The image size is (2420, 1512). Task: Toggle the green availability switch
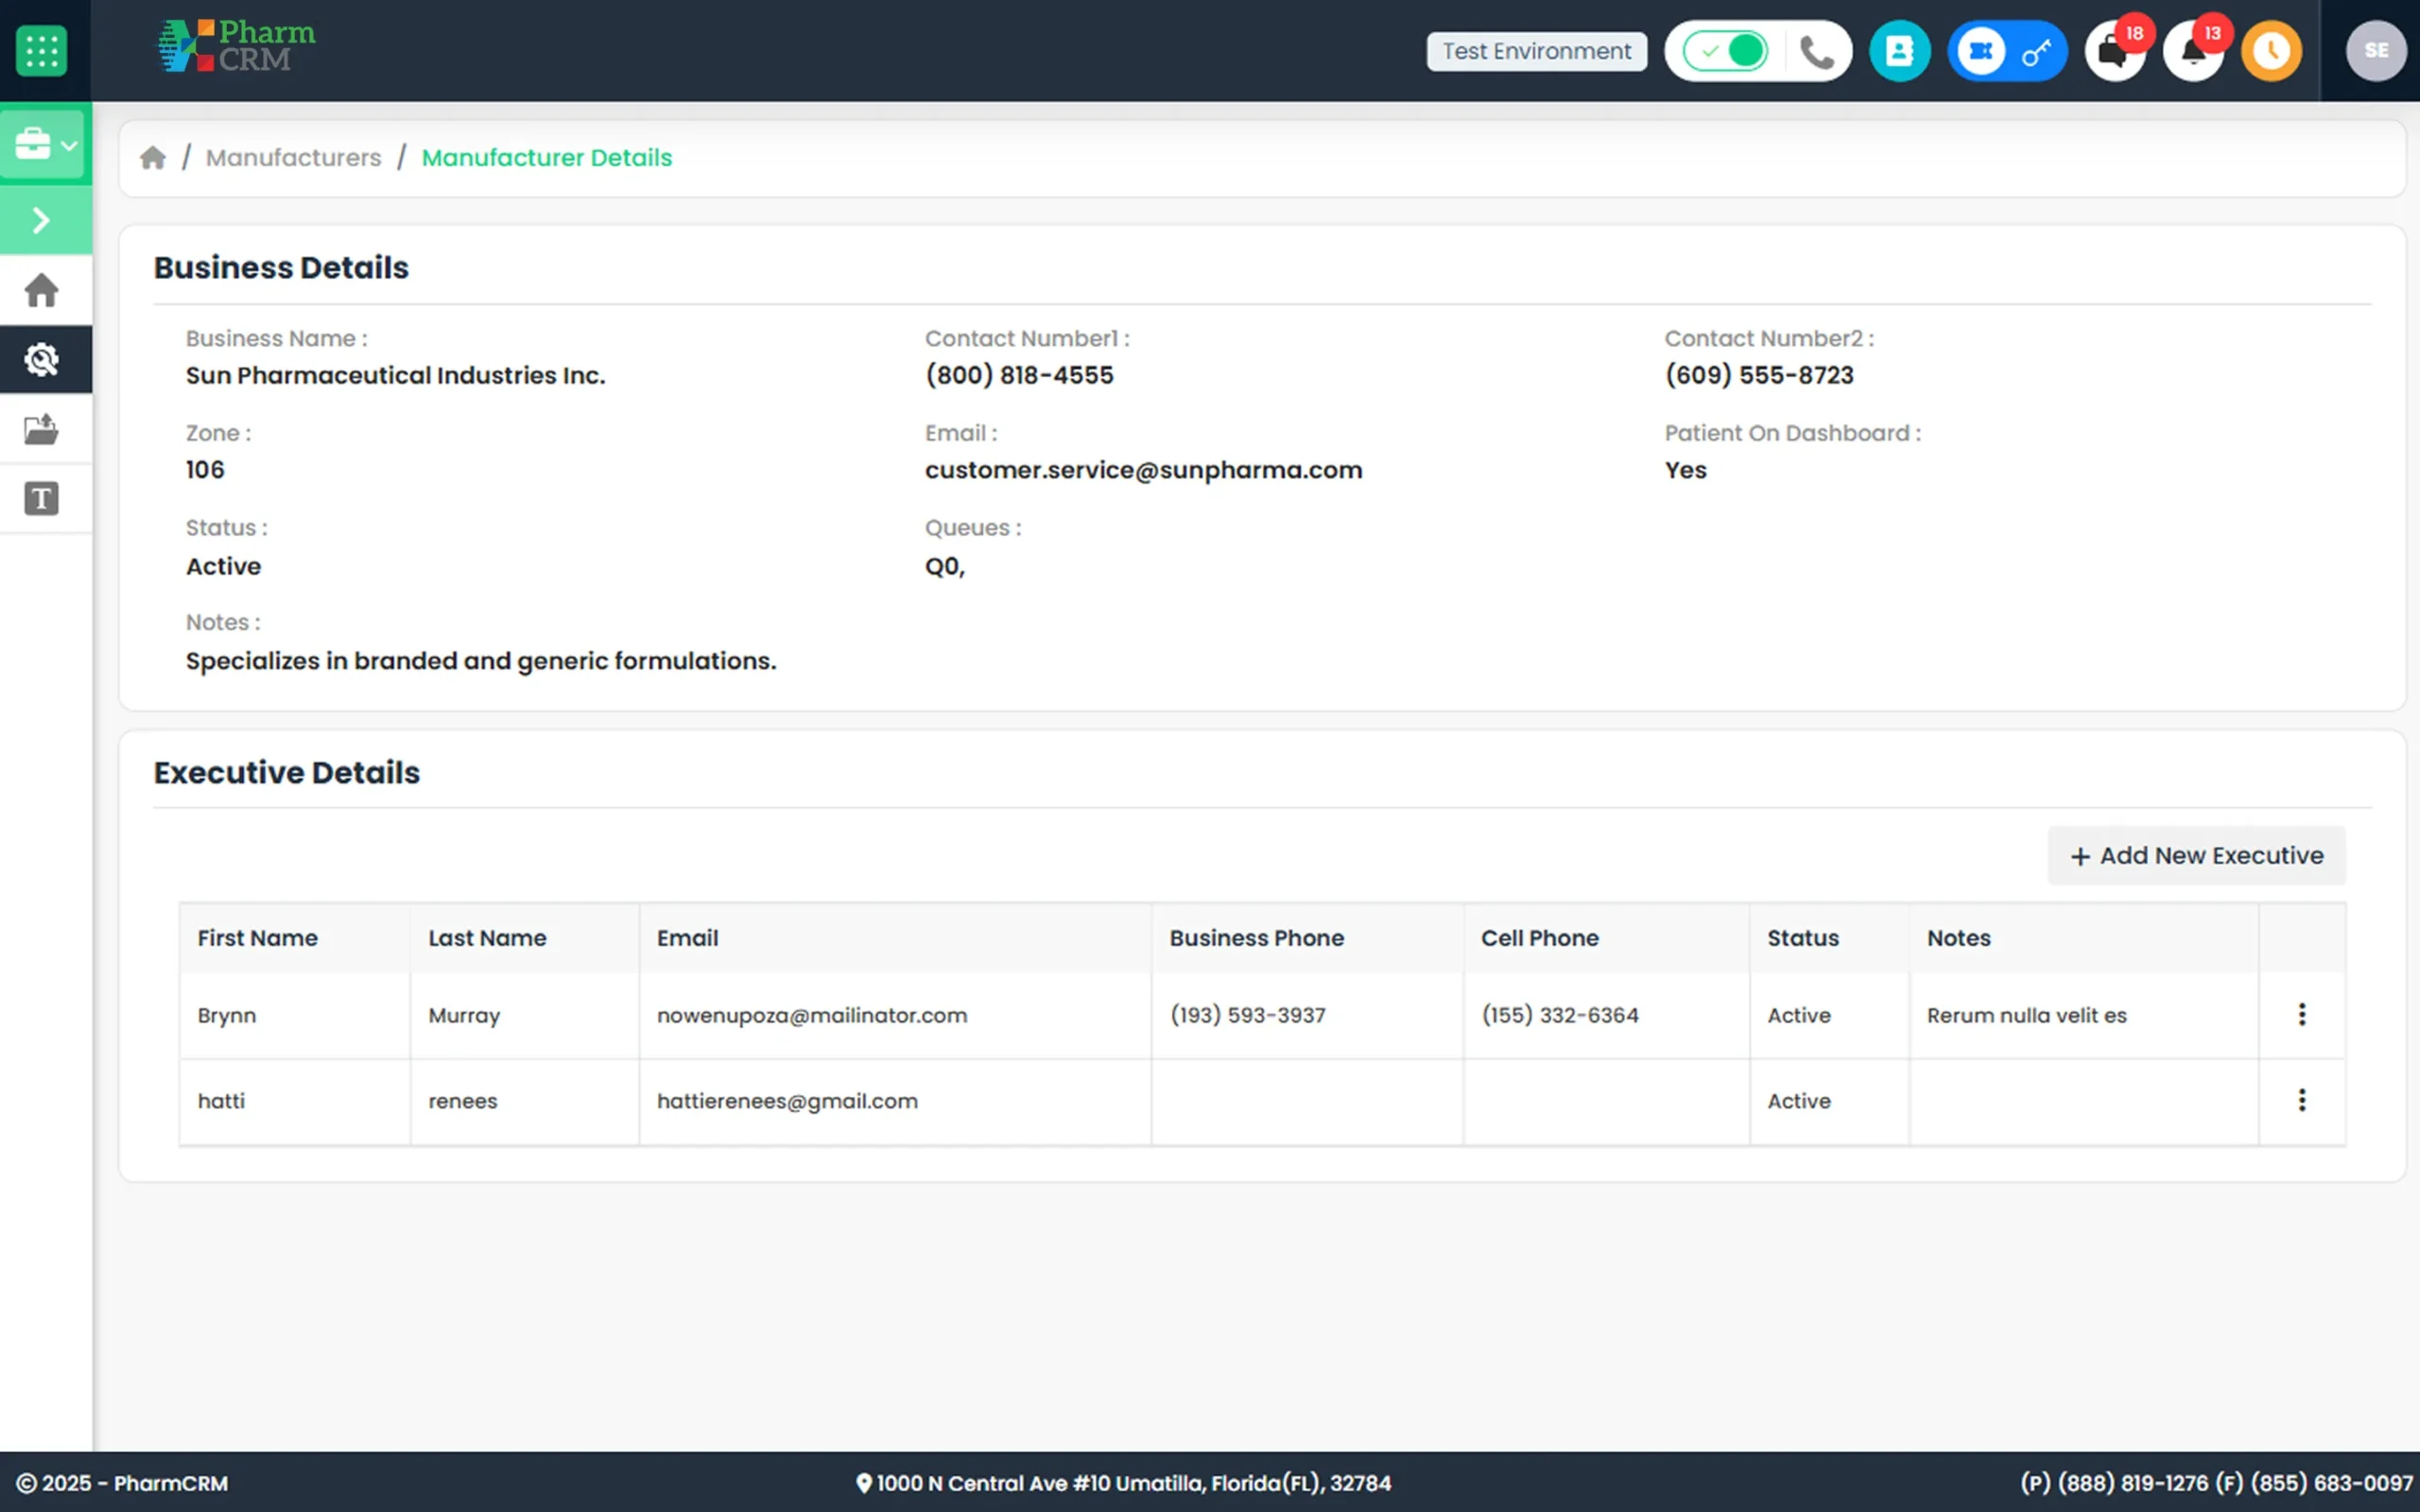[x=1725, y=50]
